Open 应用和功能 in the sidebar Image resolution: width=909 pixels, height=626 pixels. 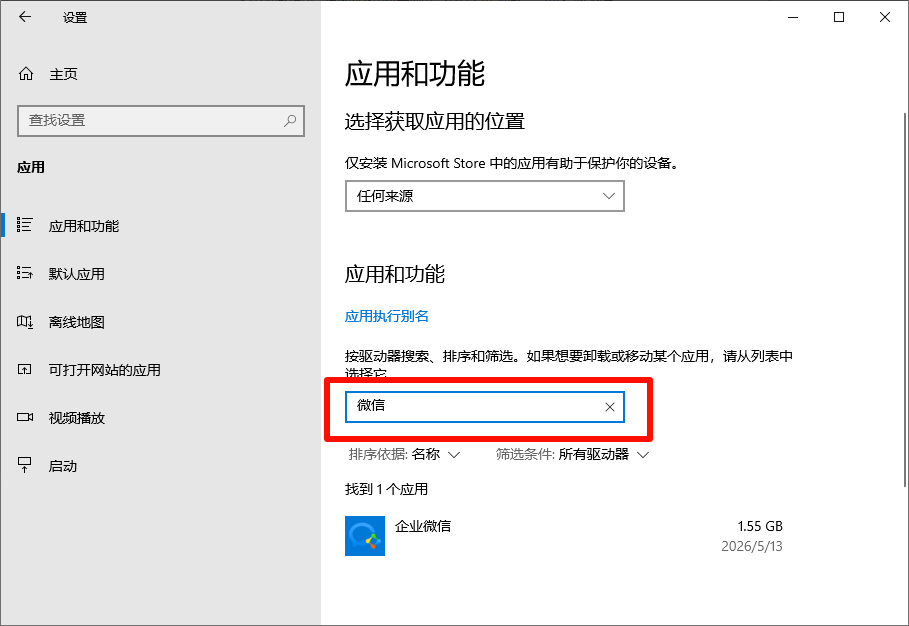(x=161, y=225)
